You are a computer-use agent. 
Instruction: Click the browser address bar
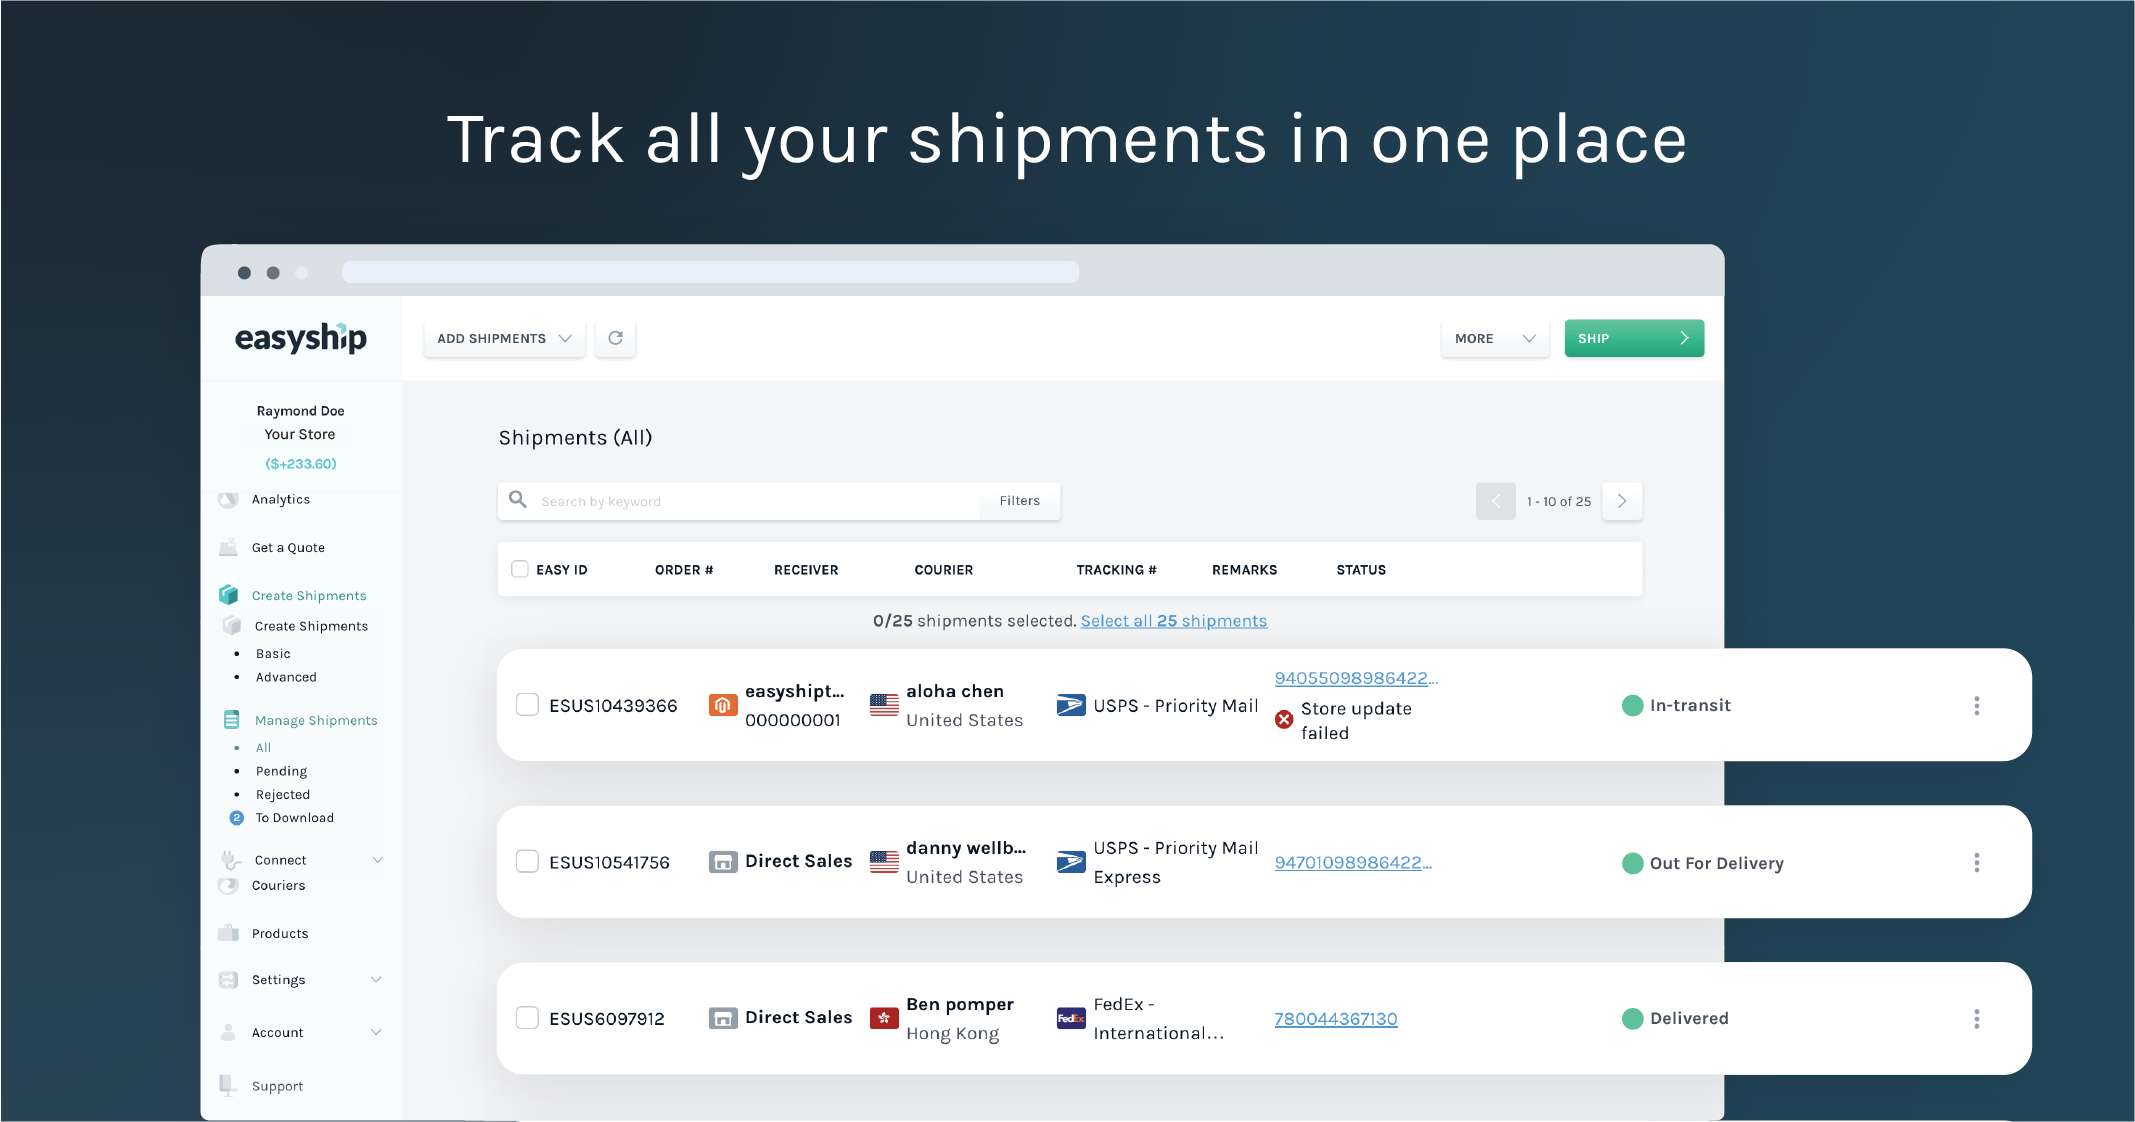click(710, 272)
